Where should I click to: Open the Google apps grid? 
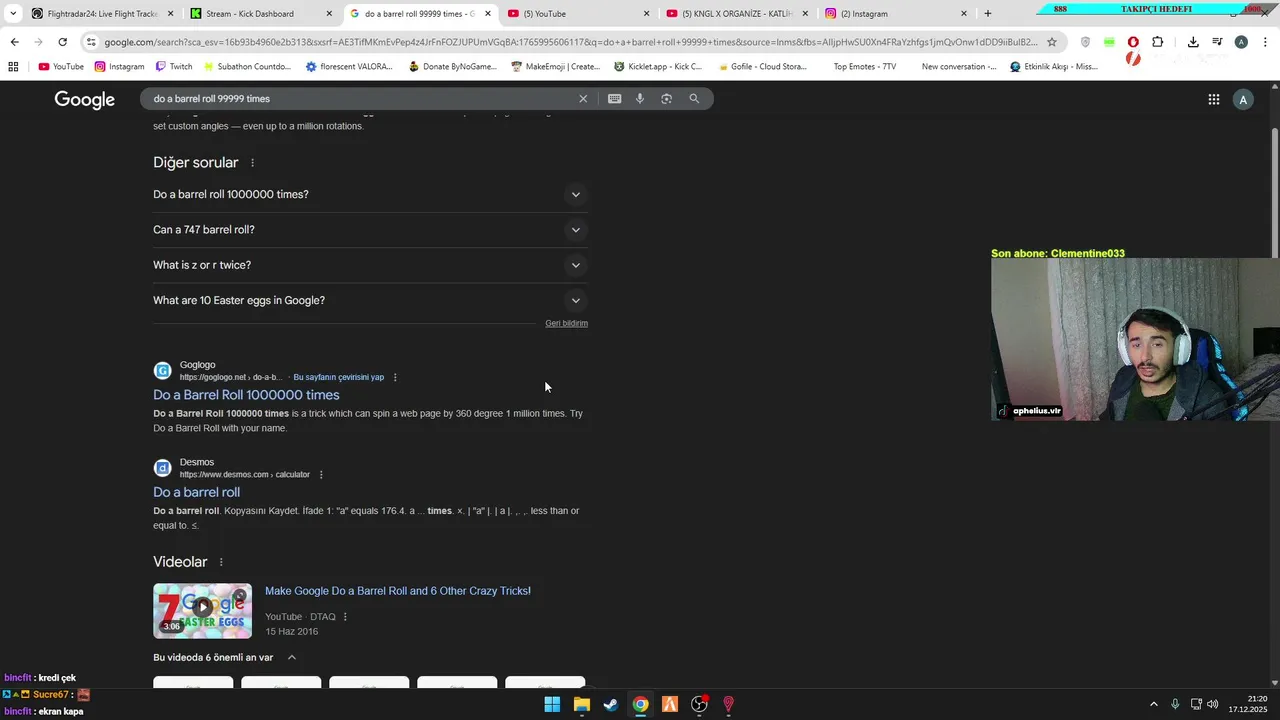click(1213, 99)
